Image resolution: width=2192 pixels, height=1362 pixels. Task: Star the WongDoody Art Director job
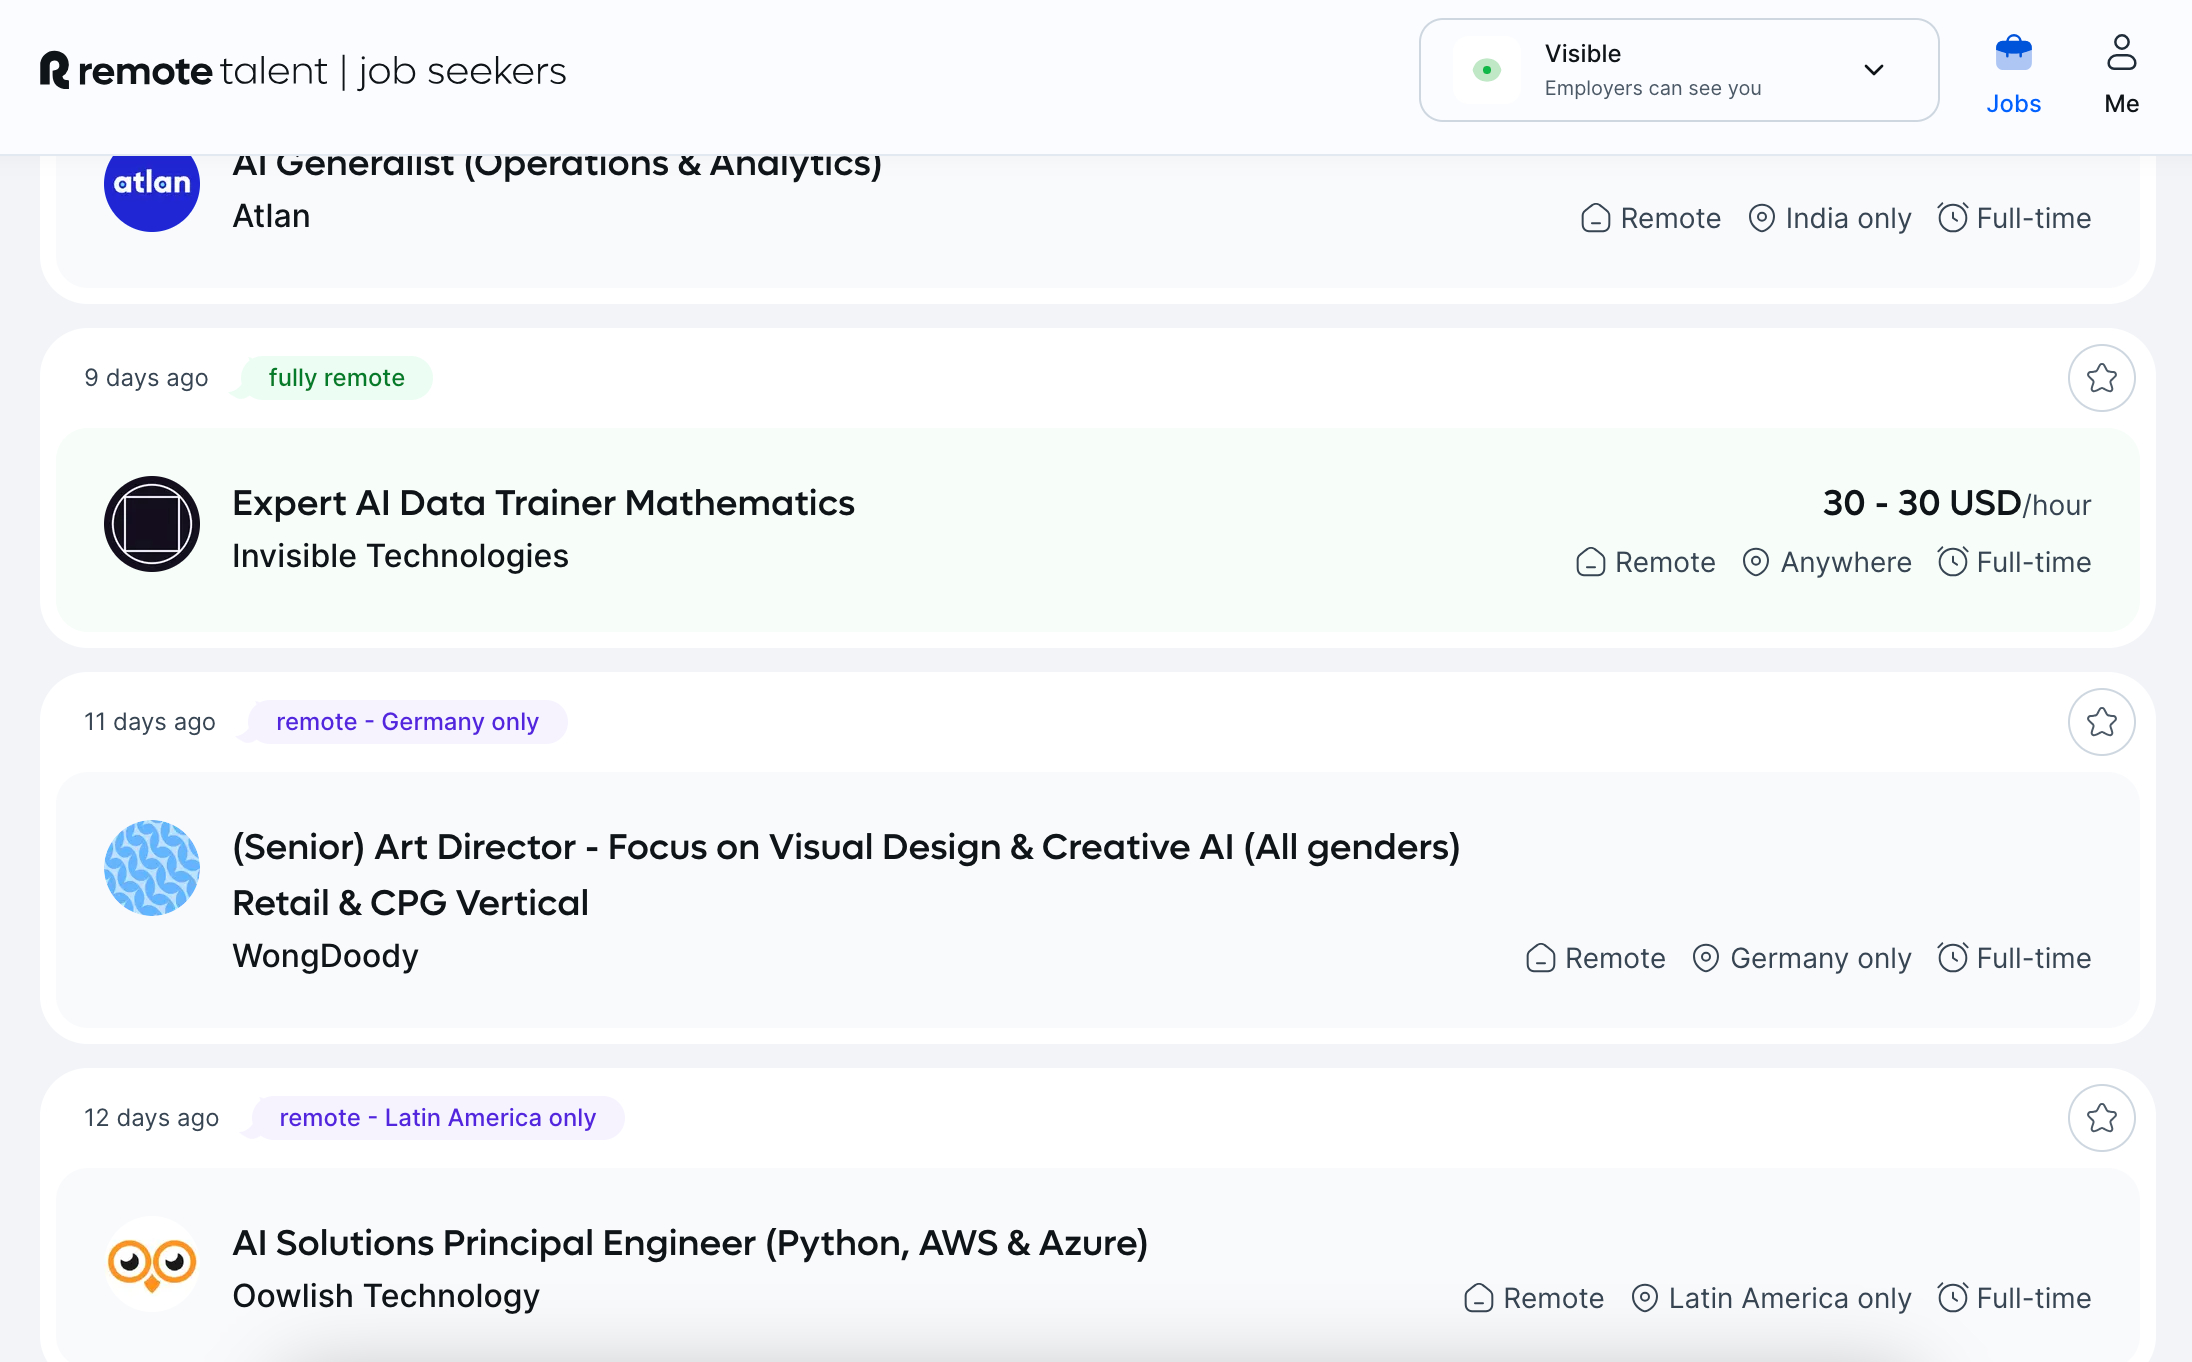[x=2101, y=722]
